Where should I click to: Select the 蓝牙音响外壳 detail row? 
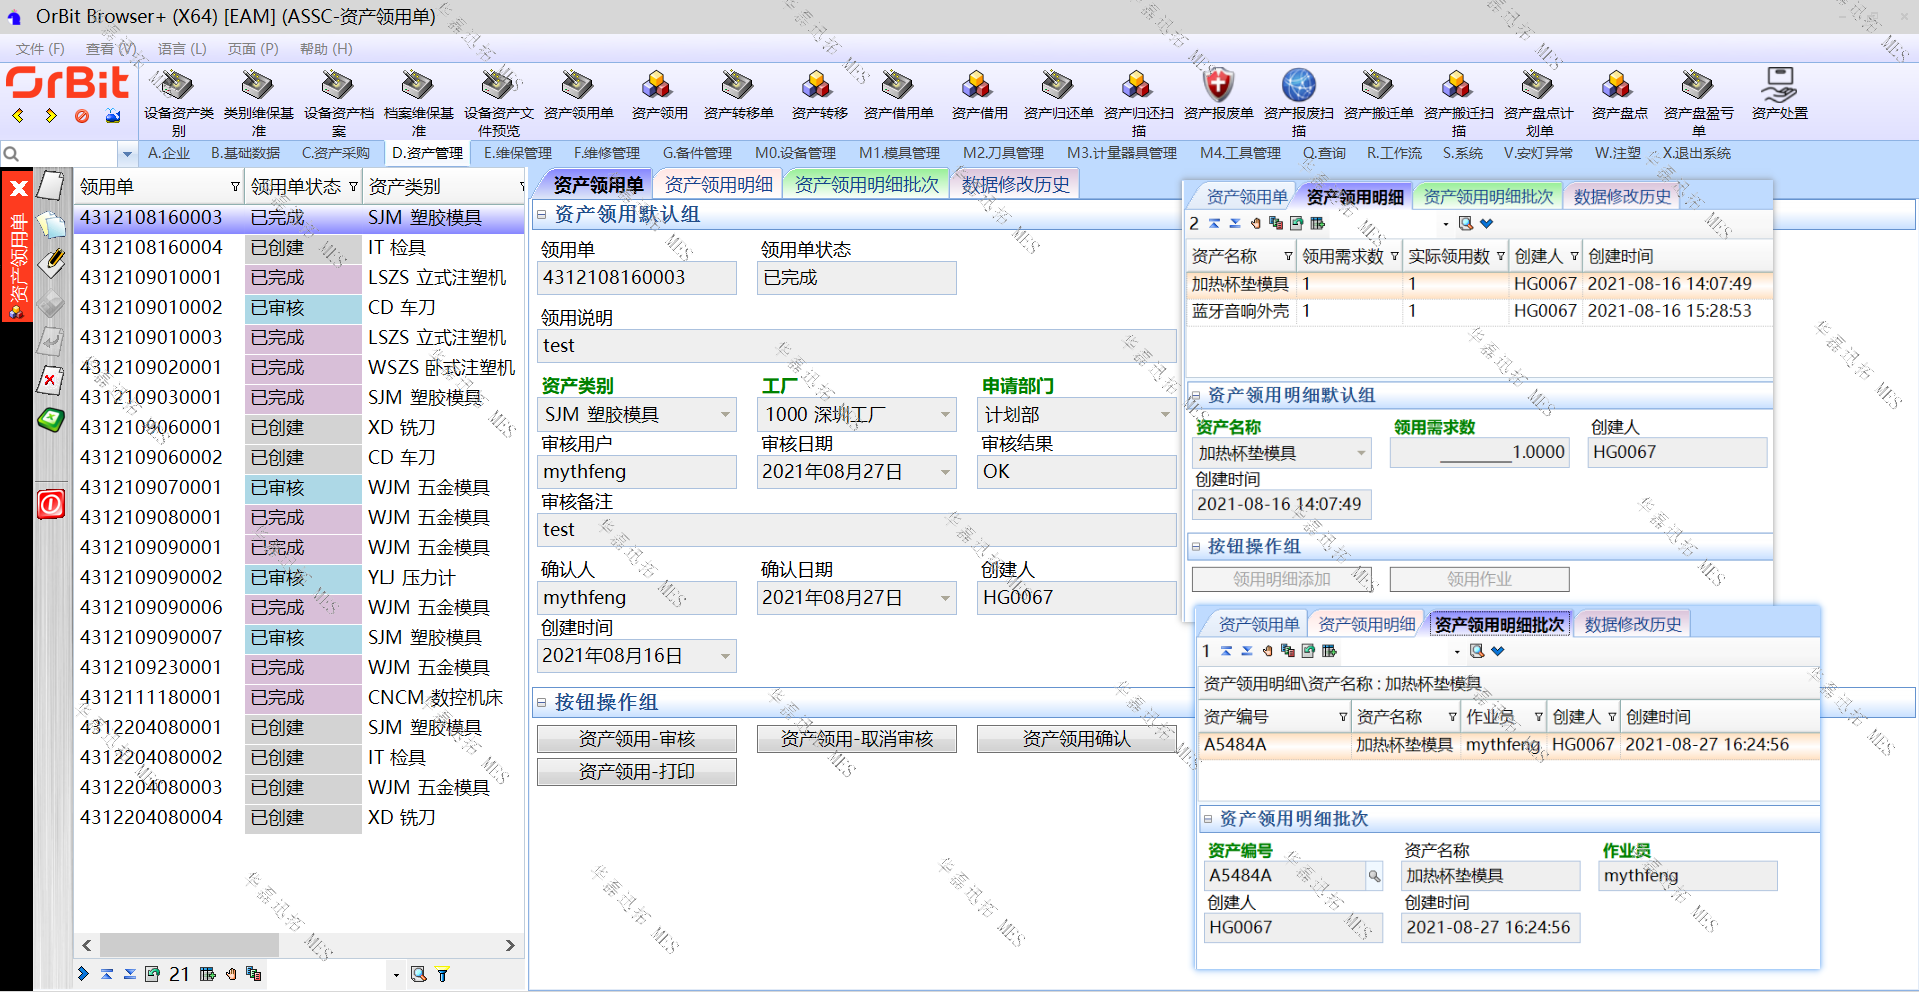coord(1478,312)
